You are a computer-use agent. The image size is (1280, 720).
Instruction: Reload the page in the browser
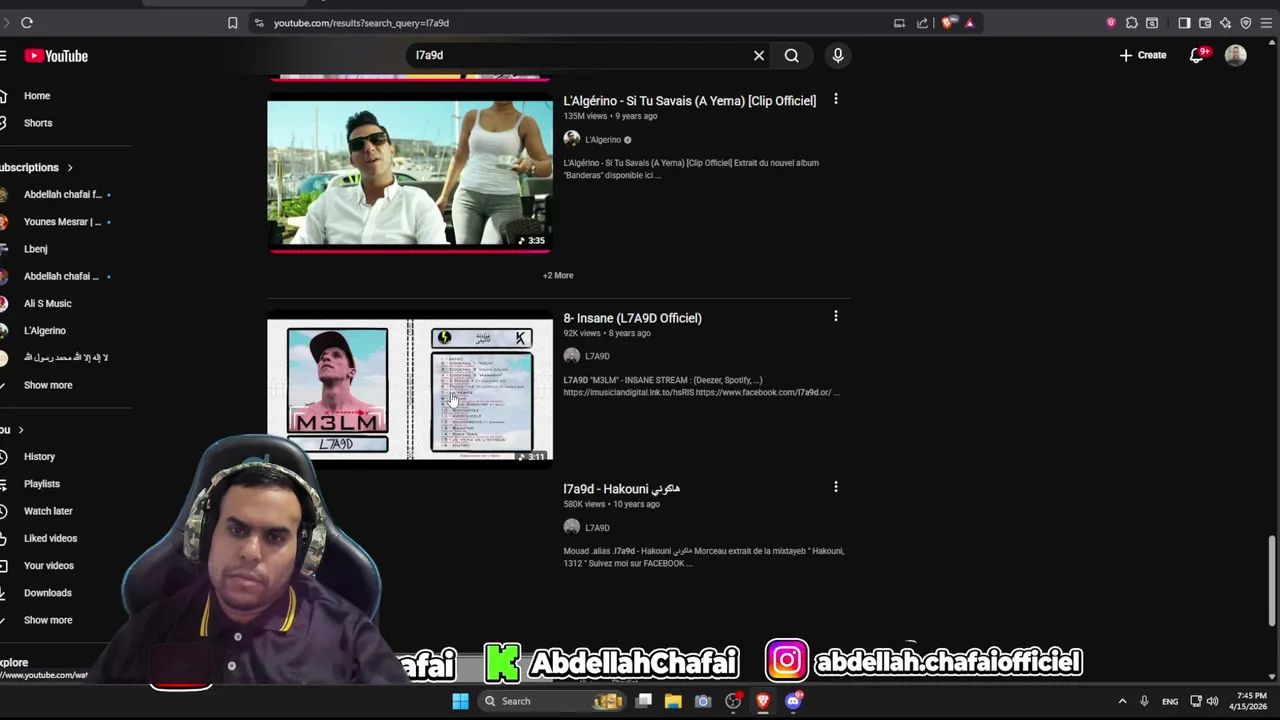[x=27, y=22]
